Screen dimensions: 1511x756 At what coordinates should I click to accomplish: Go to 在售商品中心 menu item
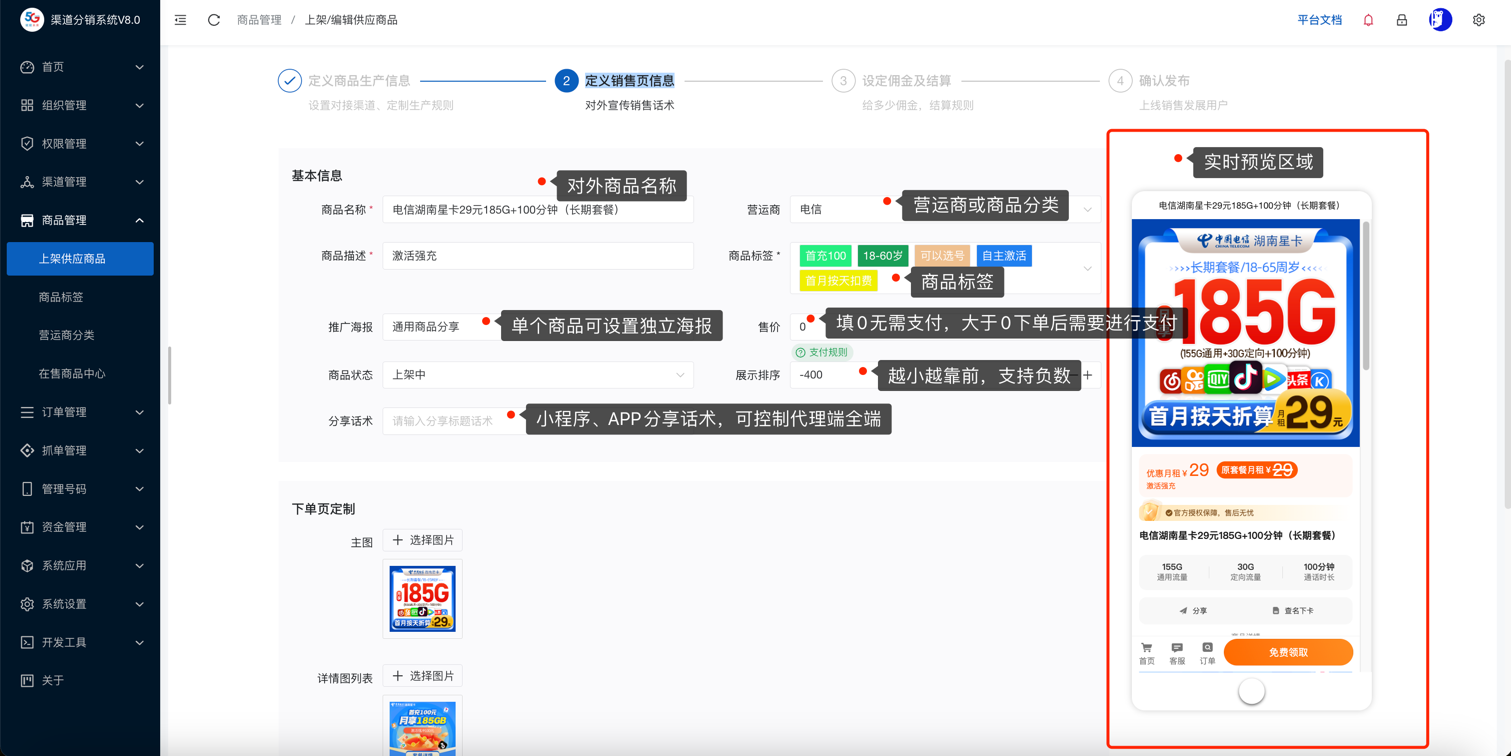[x=72, y=374]
